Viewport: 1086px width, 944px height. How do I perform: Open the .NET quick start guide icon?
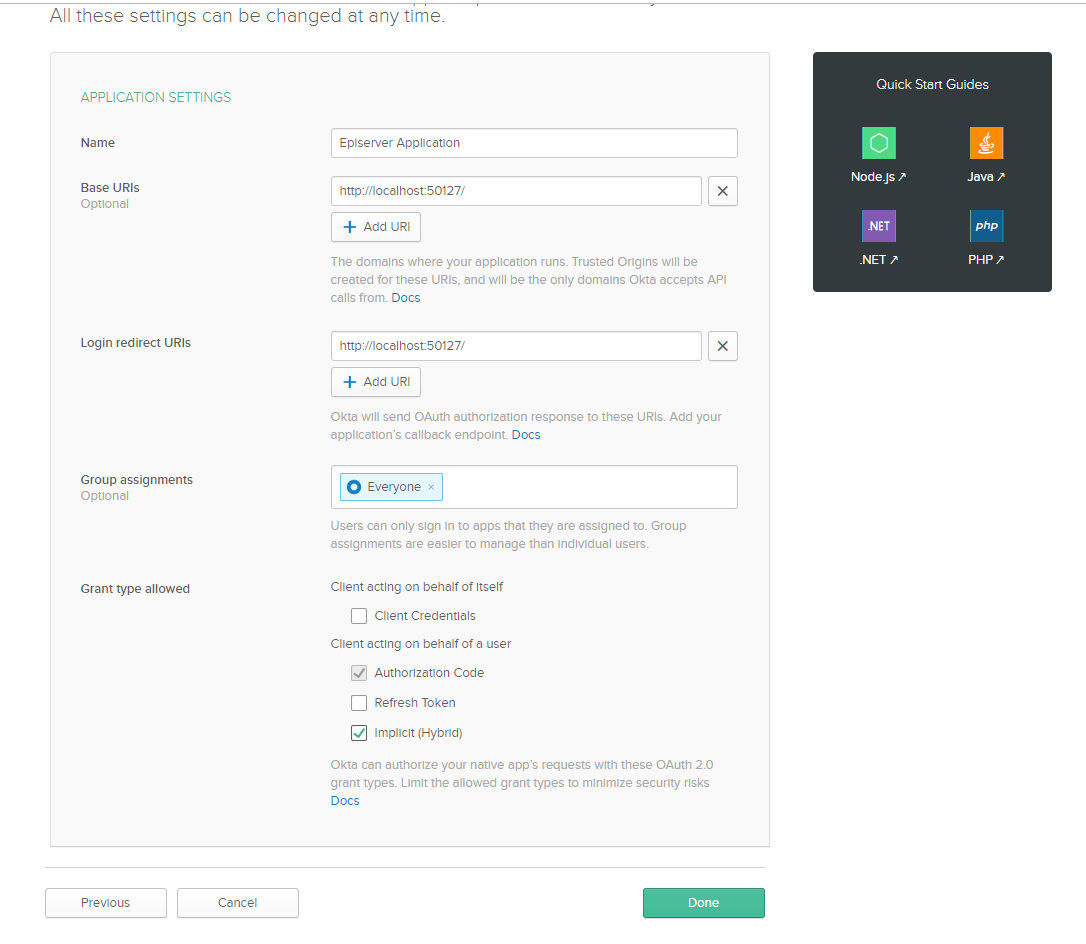[878, 226]
